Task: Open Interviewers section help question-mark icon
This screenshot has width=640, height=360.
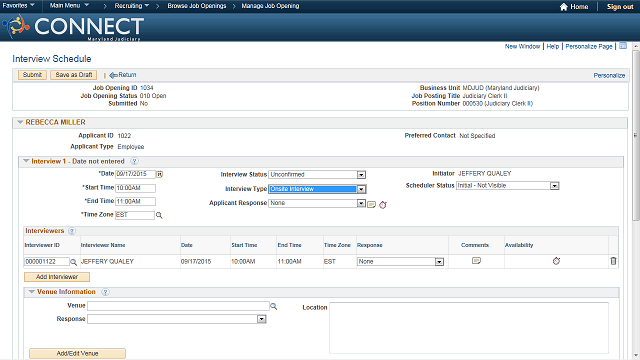Action: coord(72,231)
